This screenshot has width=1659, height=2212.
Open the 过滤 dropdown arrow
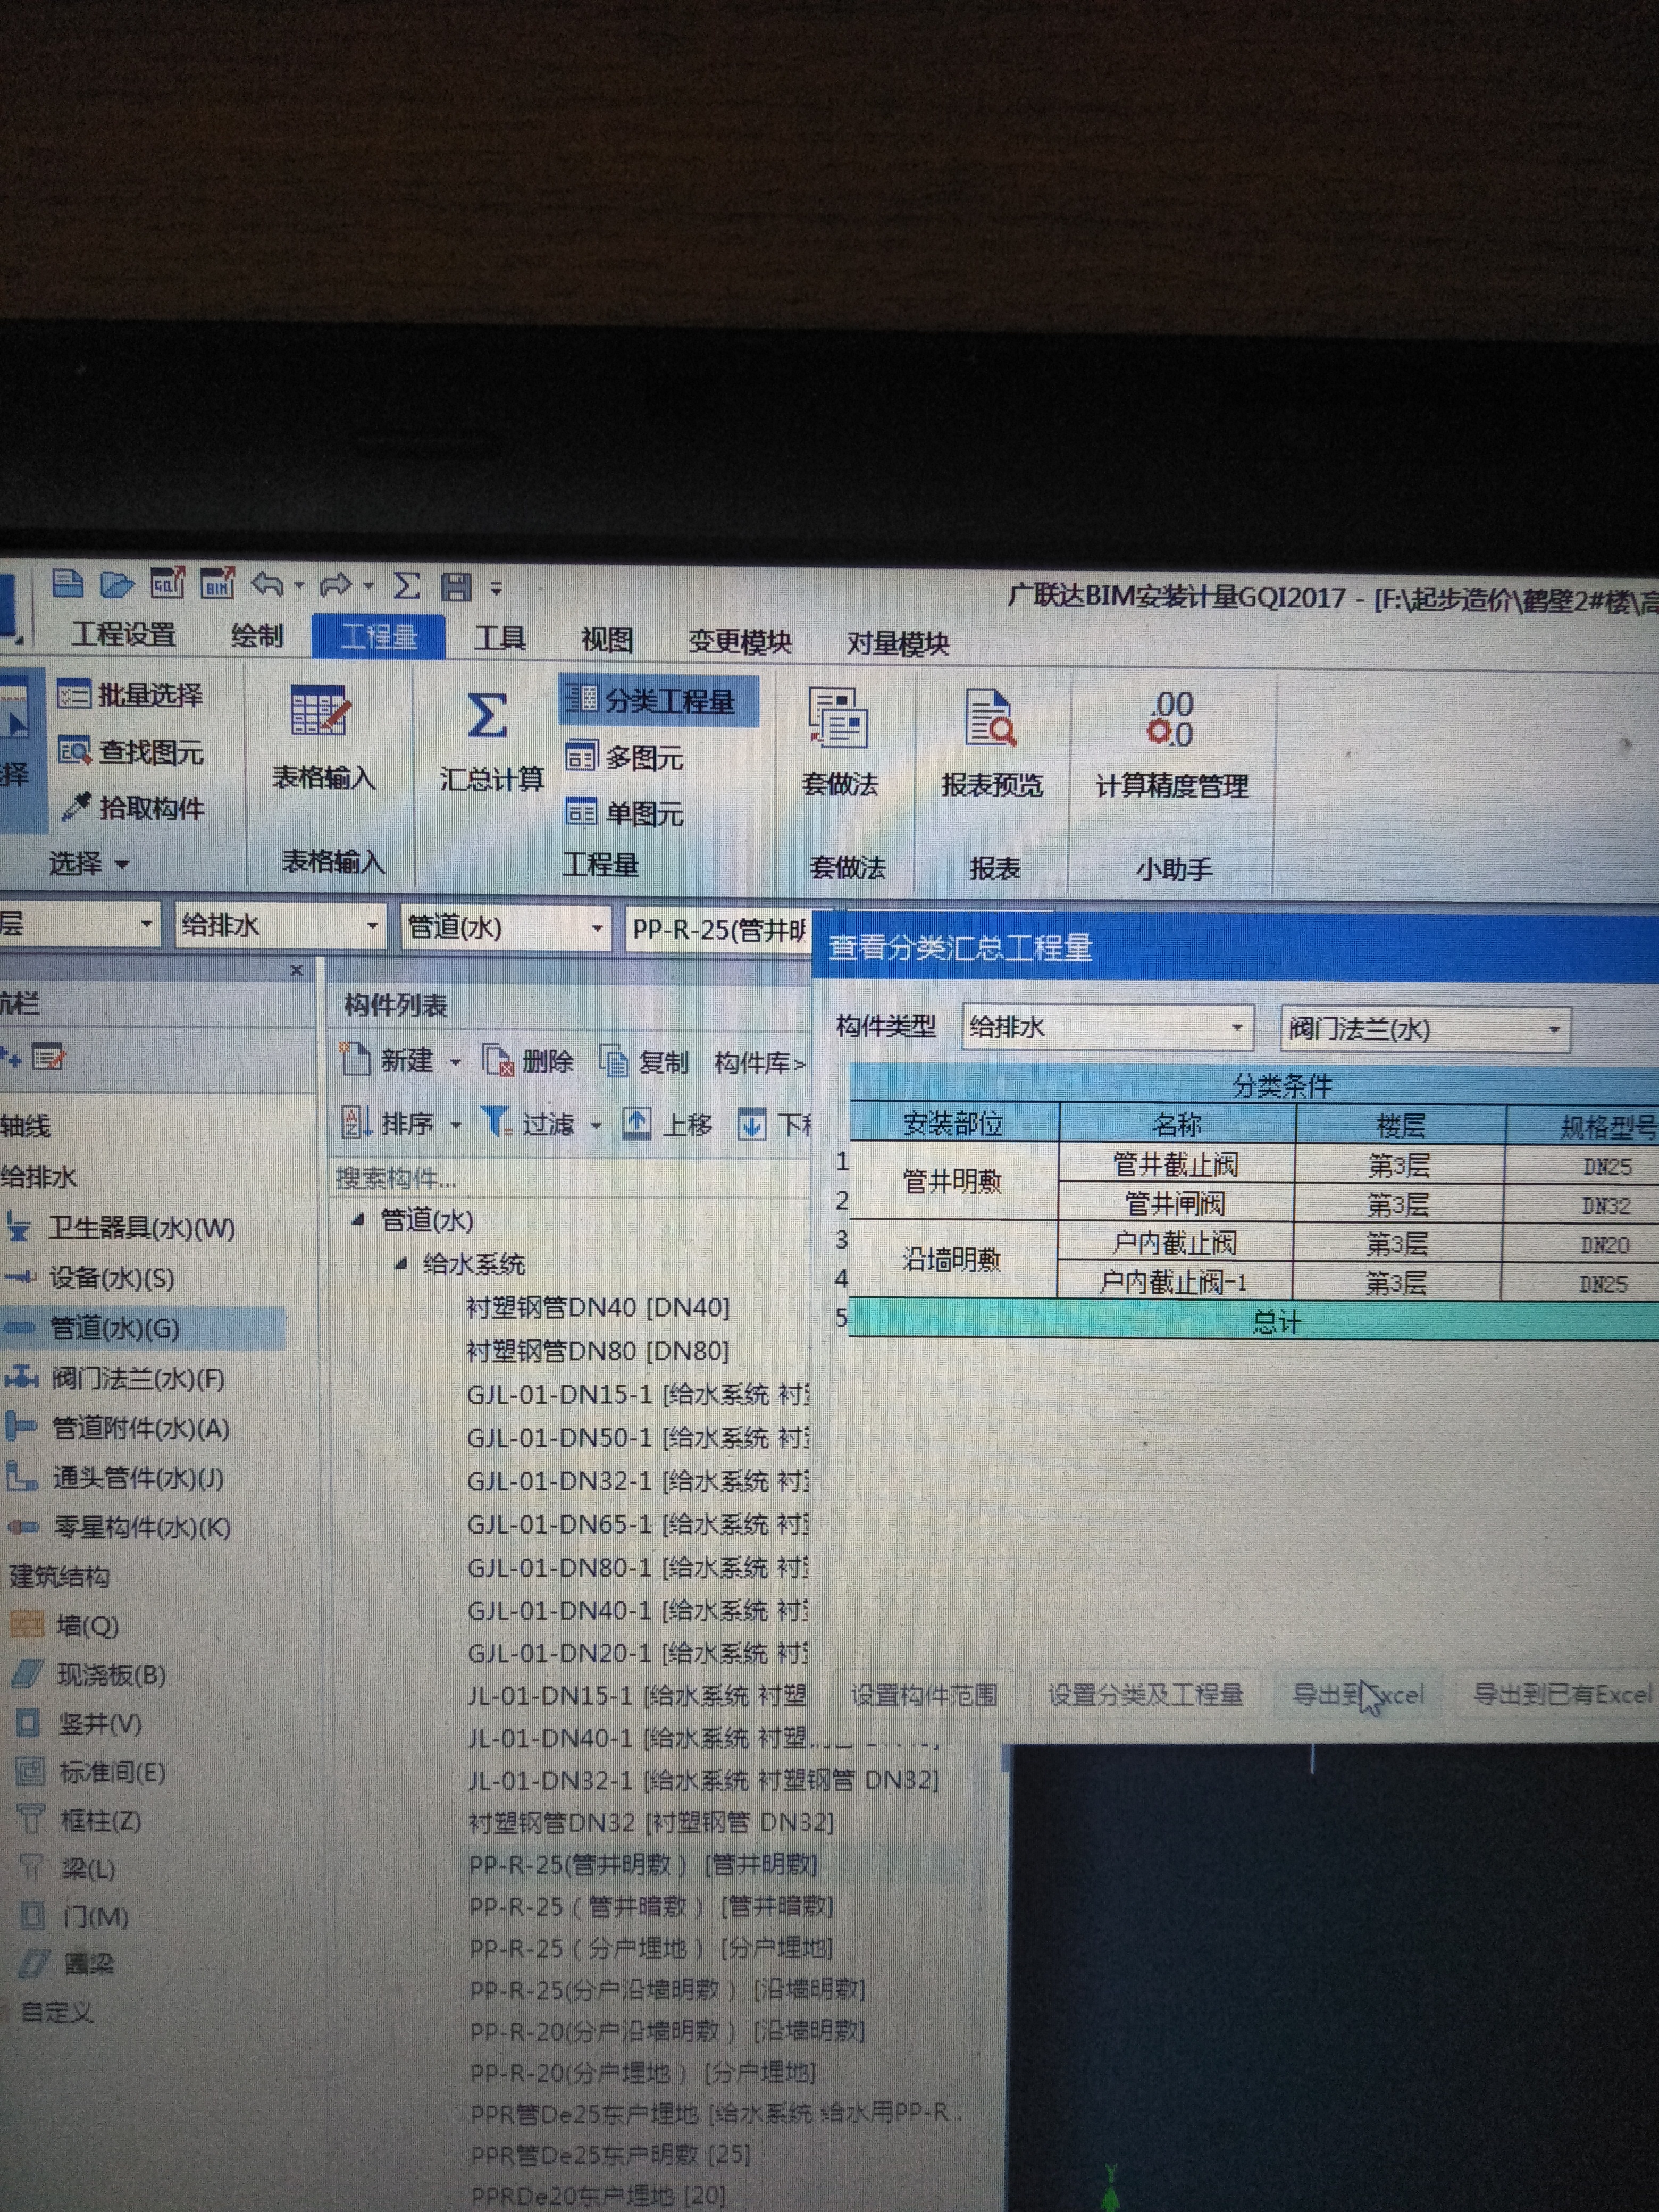[x=596, y=1125]
